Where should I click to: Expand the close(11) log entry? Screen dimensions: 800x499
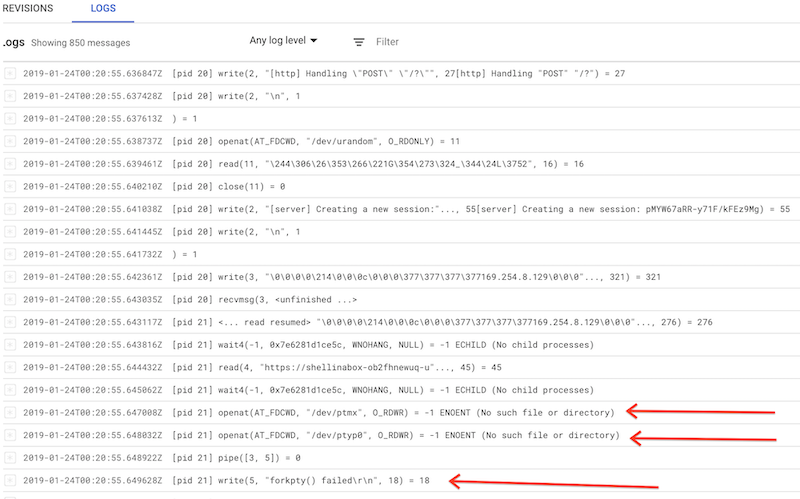10,186
